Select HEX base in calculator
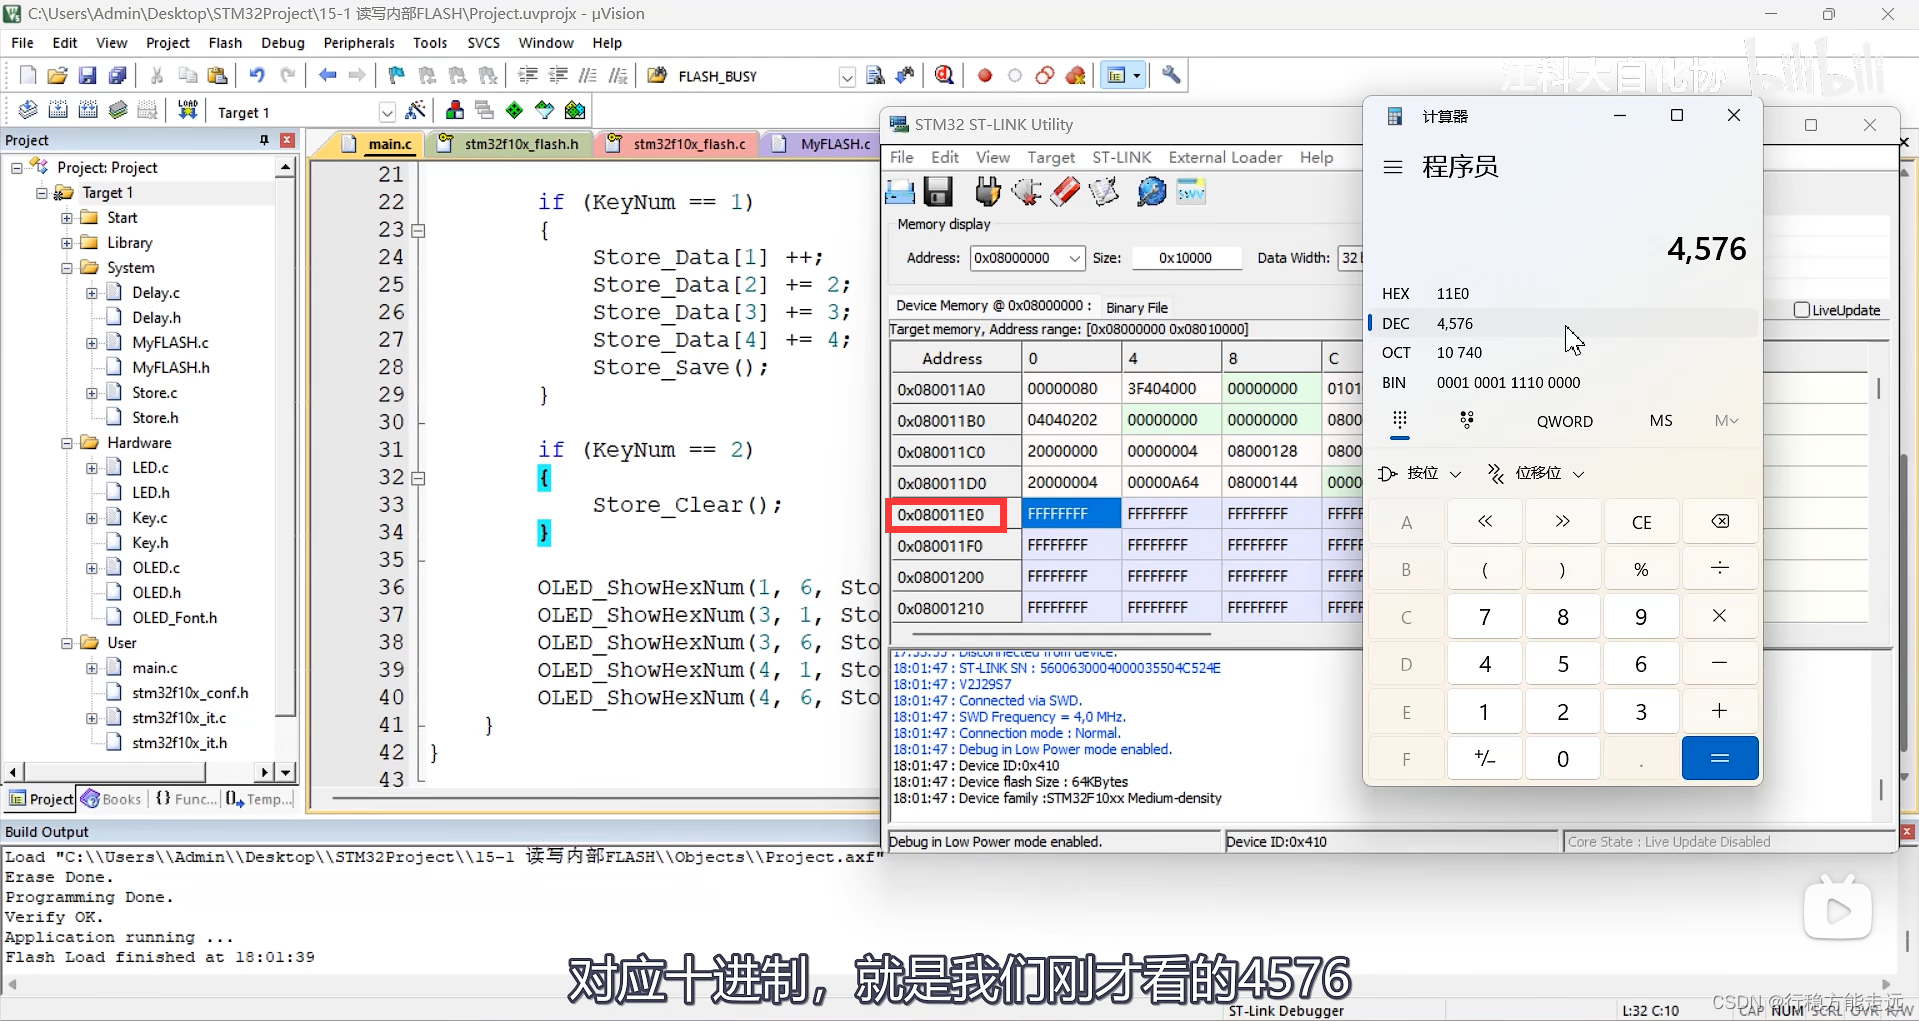 pos(1561,294)
